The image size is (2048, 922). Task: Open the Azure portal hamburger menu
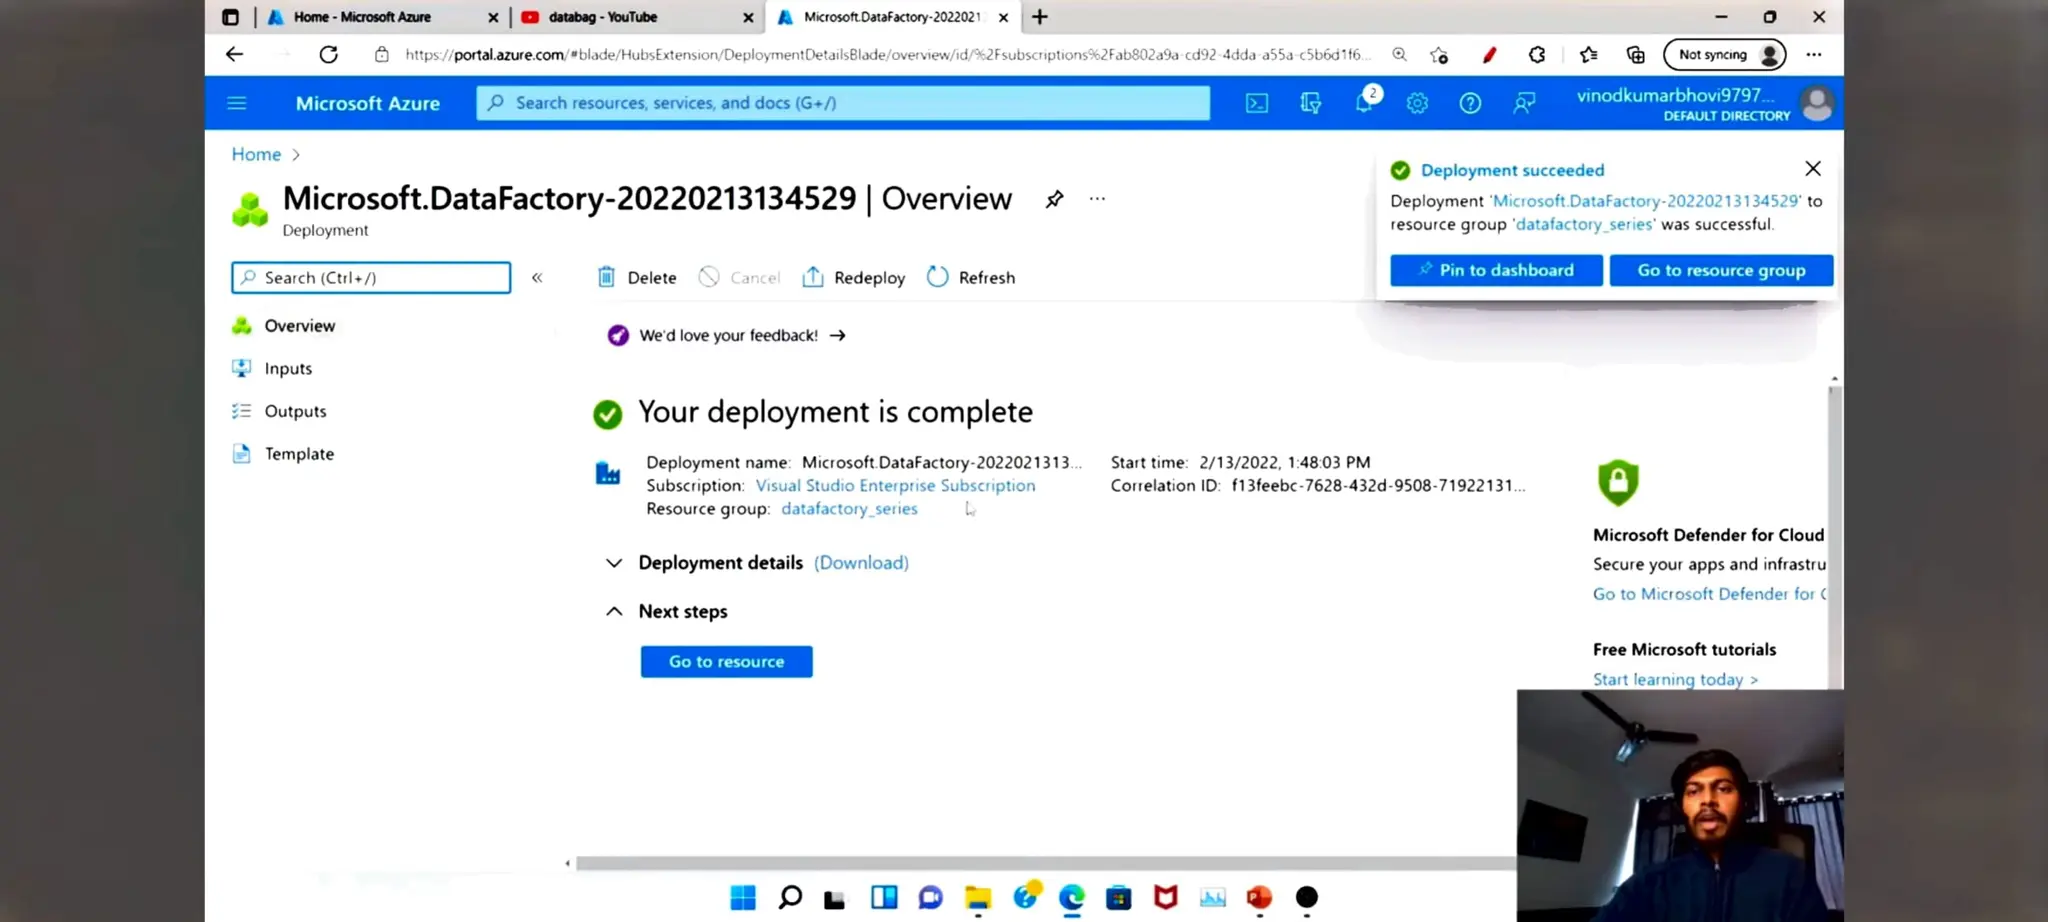coord(237,103)
